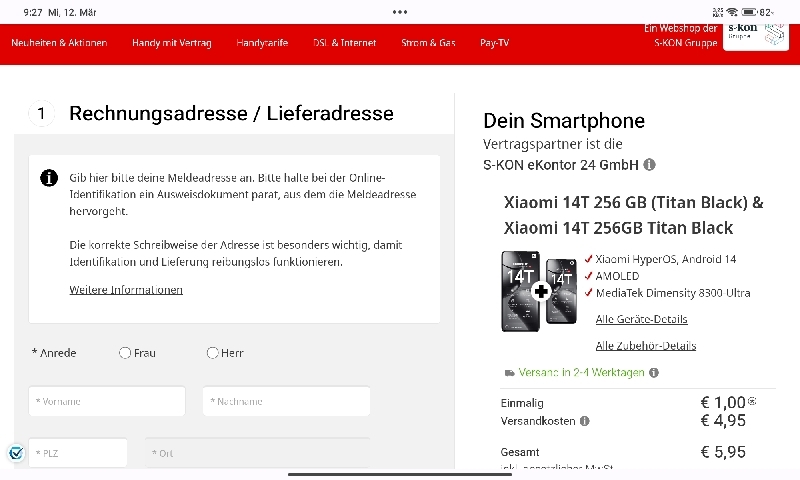Click the Trusted Shops badge icon
The width and height of the screenshot is (800, 480).
[x=16, y=452]
